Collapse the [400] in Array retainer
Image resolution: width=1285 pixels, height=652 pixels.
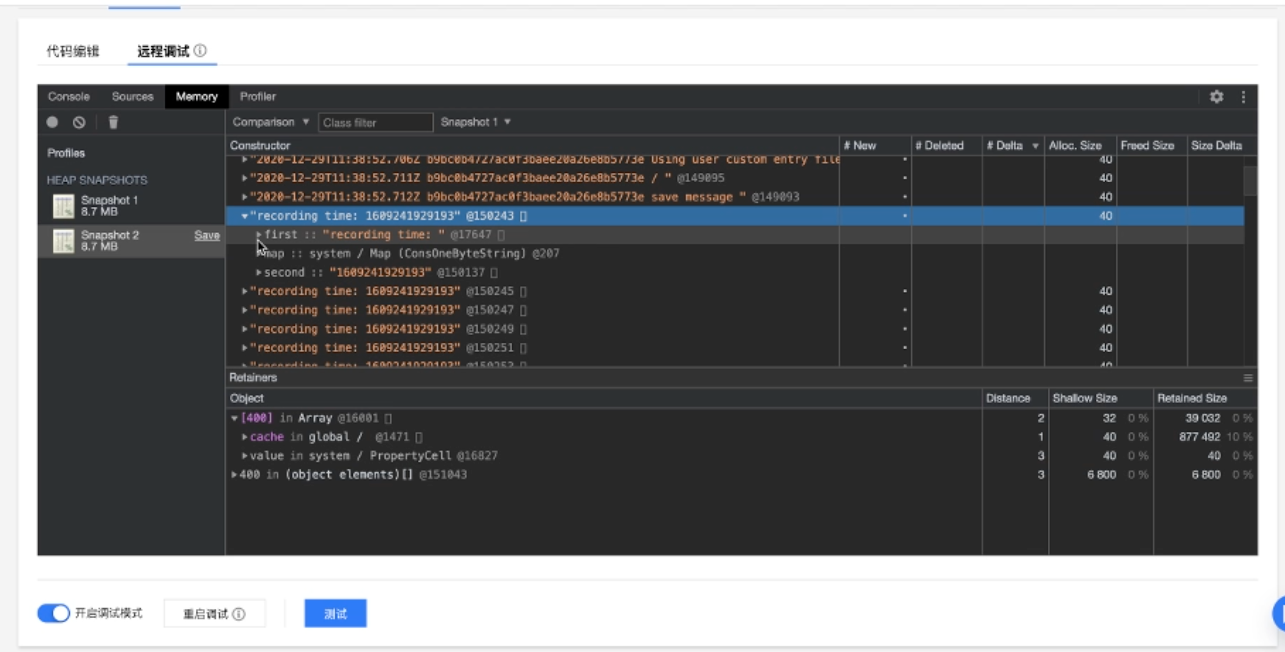pyautogui.click(x=234, y=418)
